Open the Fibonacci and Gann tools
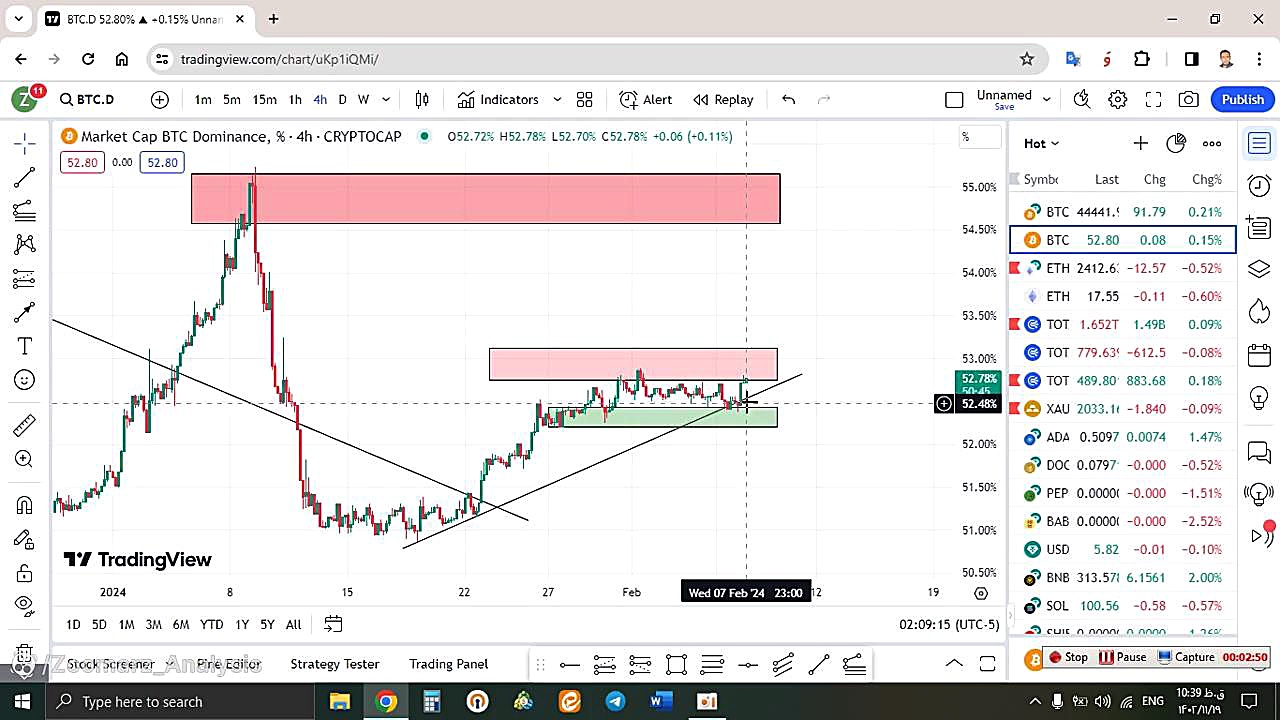The image size is (1280, 720). click(x=25, y=211)
